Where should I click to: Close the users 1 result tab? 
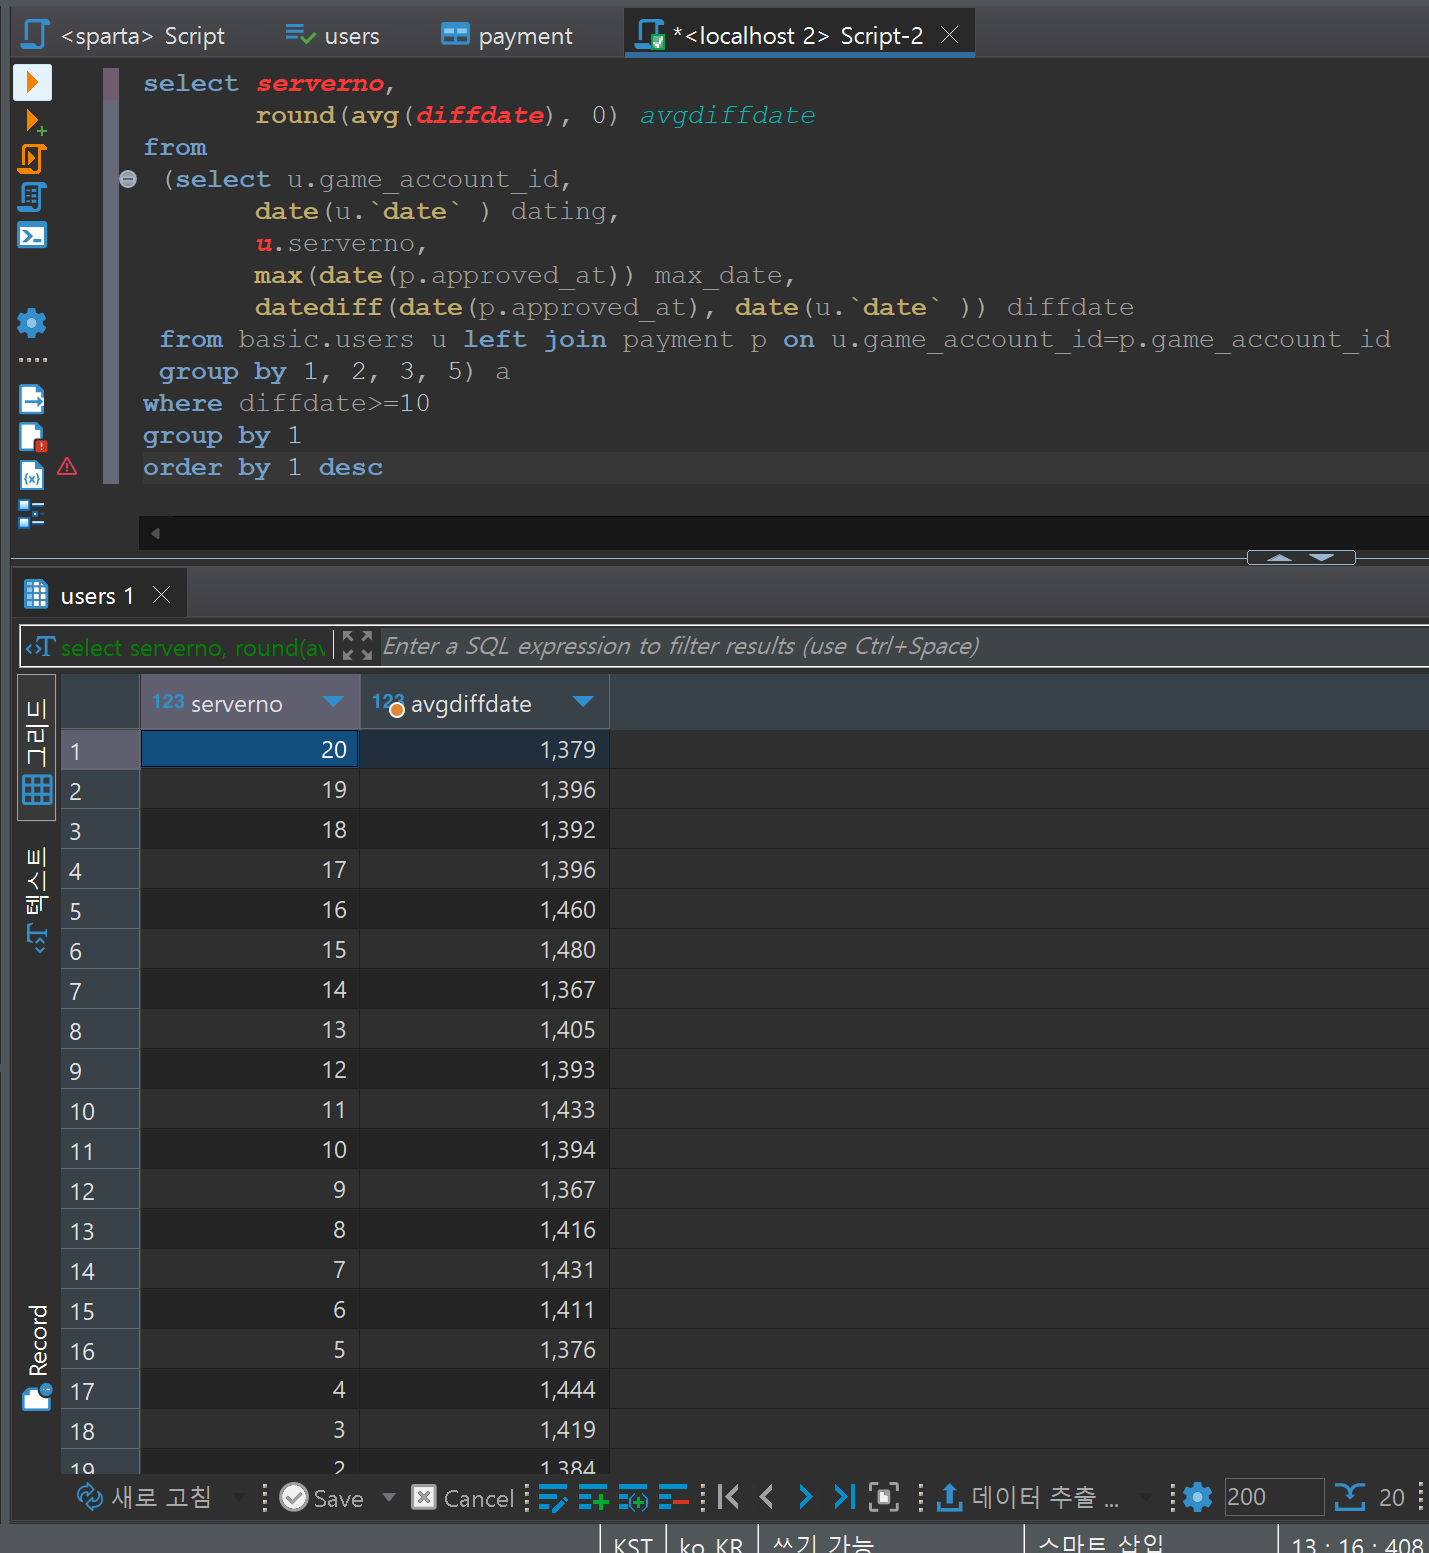coord(161,595)
